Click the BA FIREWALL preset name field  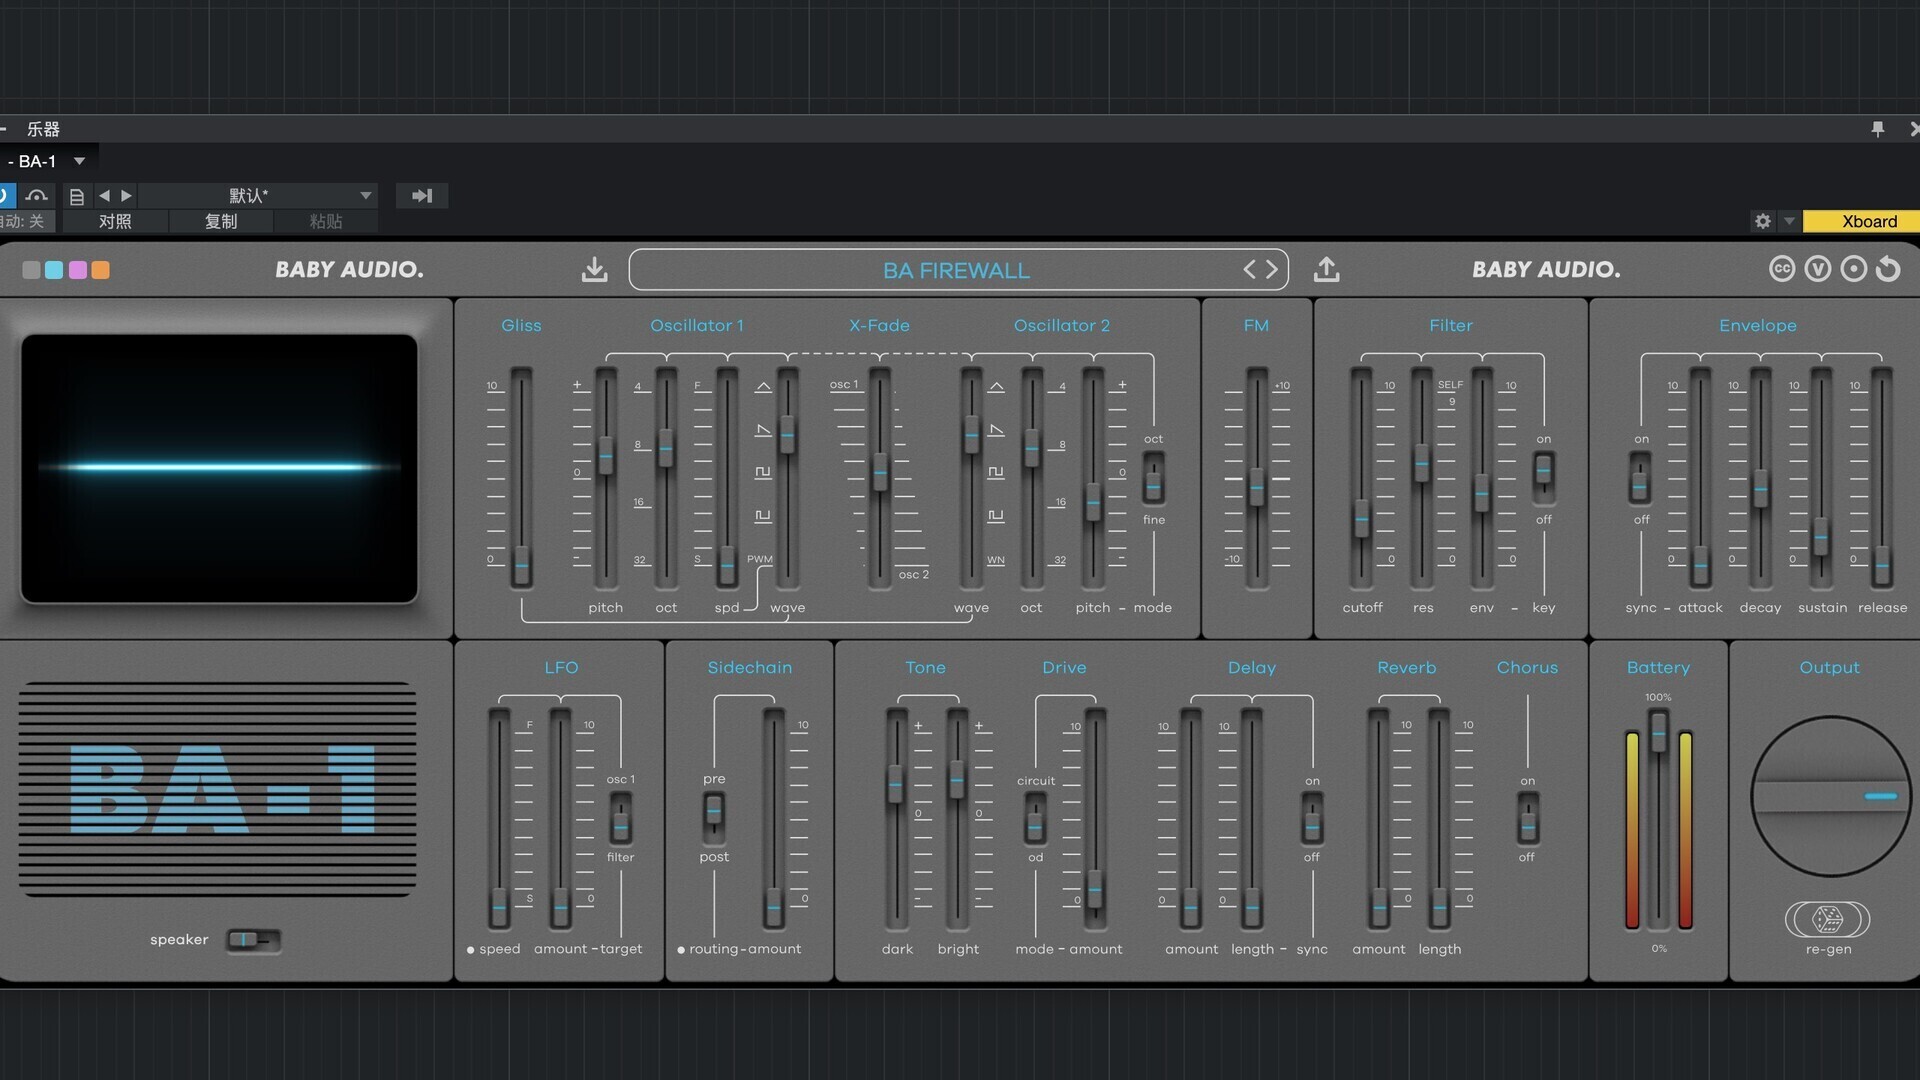[x=957, y=270]
